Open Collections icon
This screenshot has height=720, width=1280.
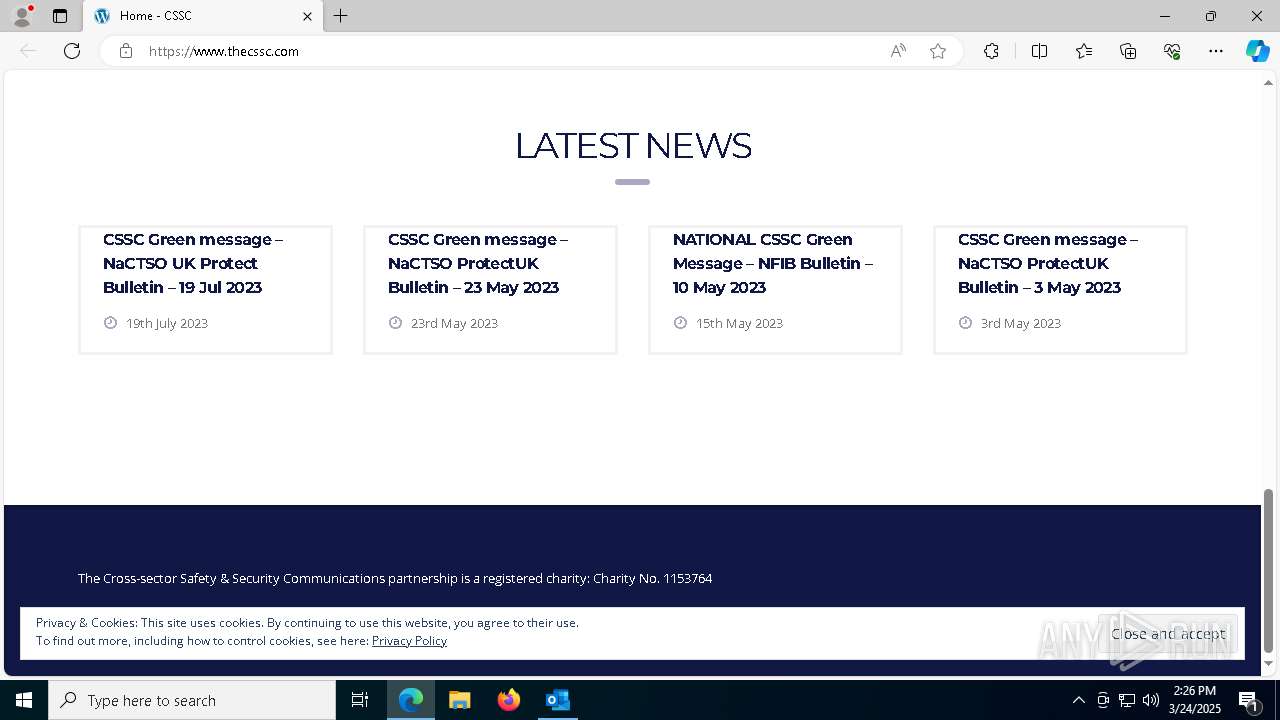[x=1128, y=51]
